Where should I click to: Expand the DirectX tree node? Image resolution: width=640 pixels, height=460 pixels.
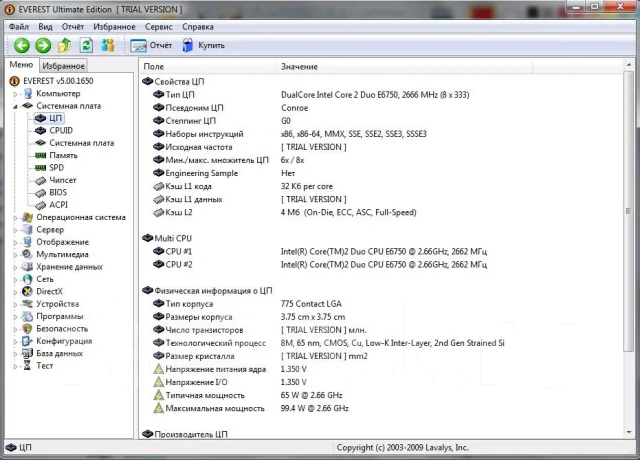[x=15, y=291]
